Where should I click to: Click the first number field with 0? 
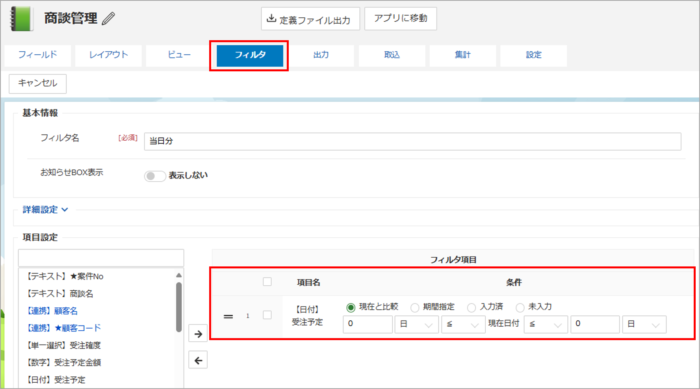tap(368, 324)
